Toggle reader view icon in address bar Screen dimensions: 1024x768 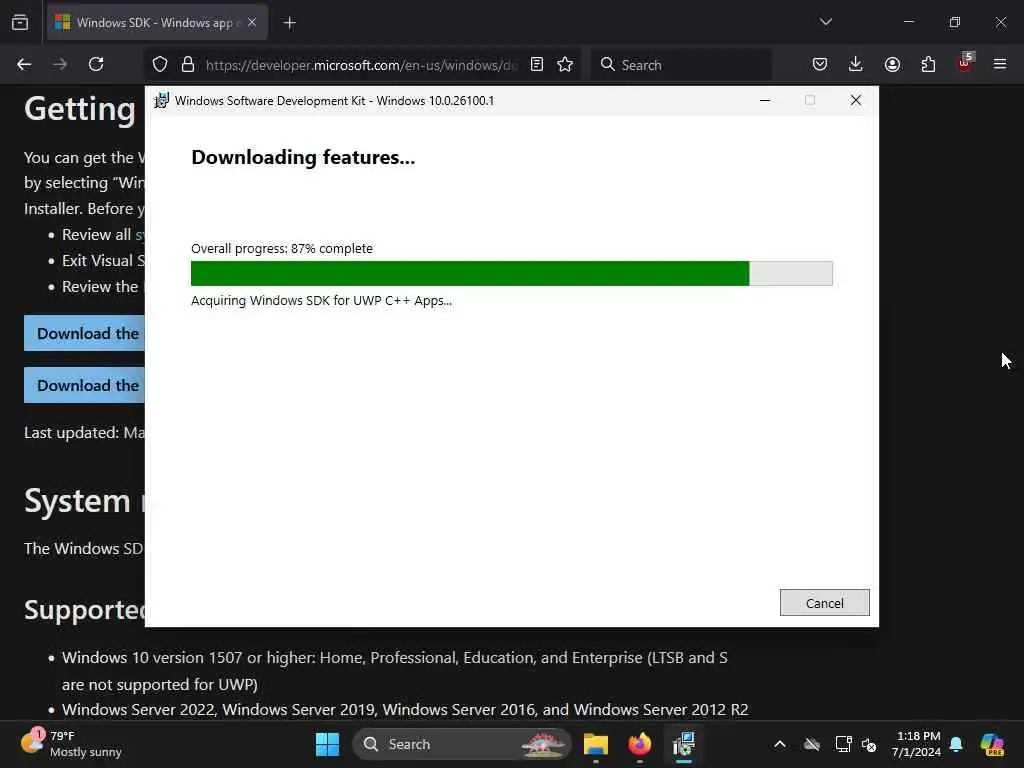click(x=537, y=64)
